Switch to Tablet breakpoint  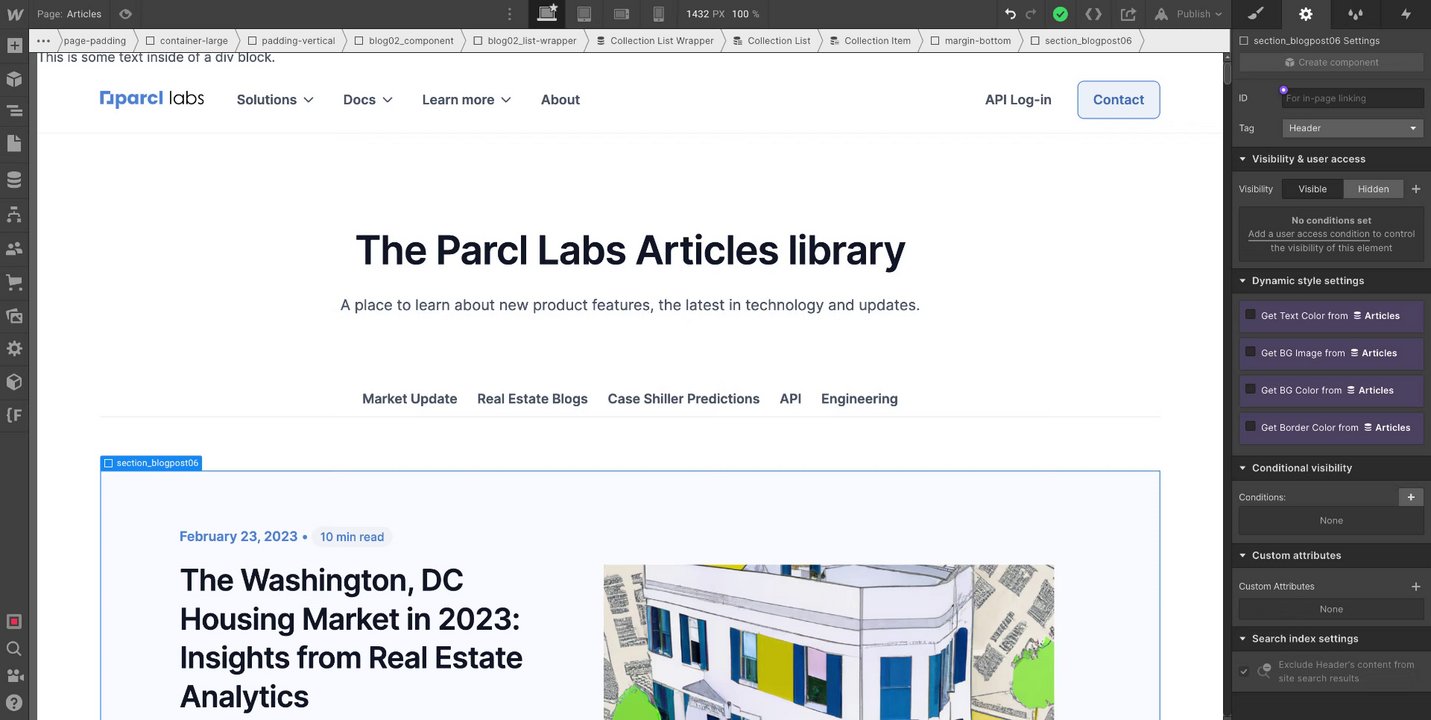click(x=584, y=14)
